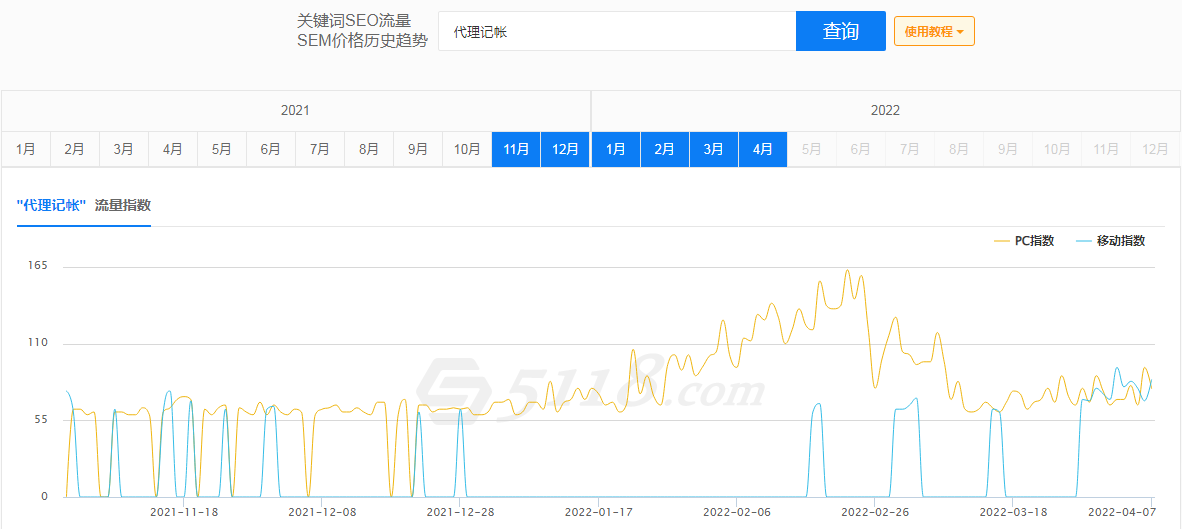Focus the keyword input field containing 代理记帐
Viewport: 1182px width, 529px height.
pos(617,31)
